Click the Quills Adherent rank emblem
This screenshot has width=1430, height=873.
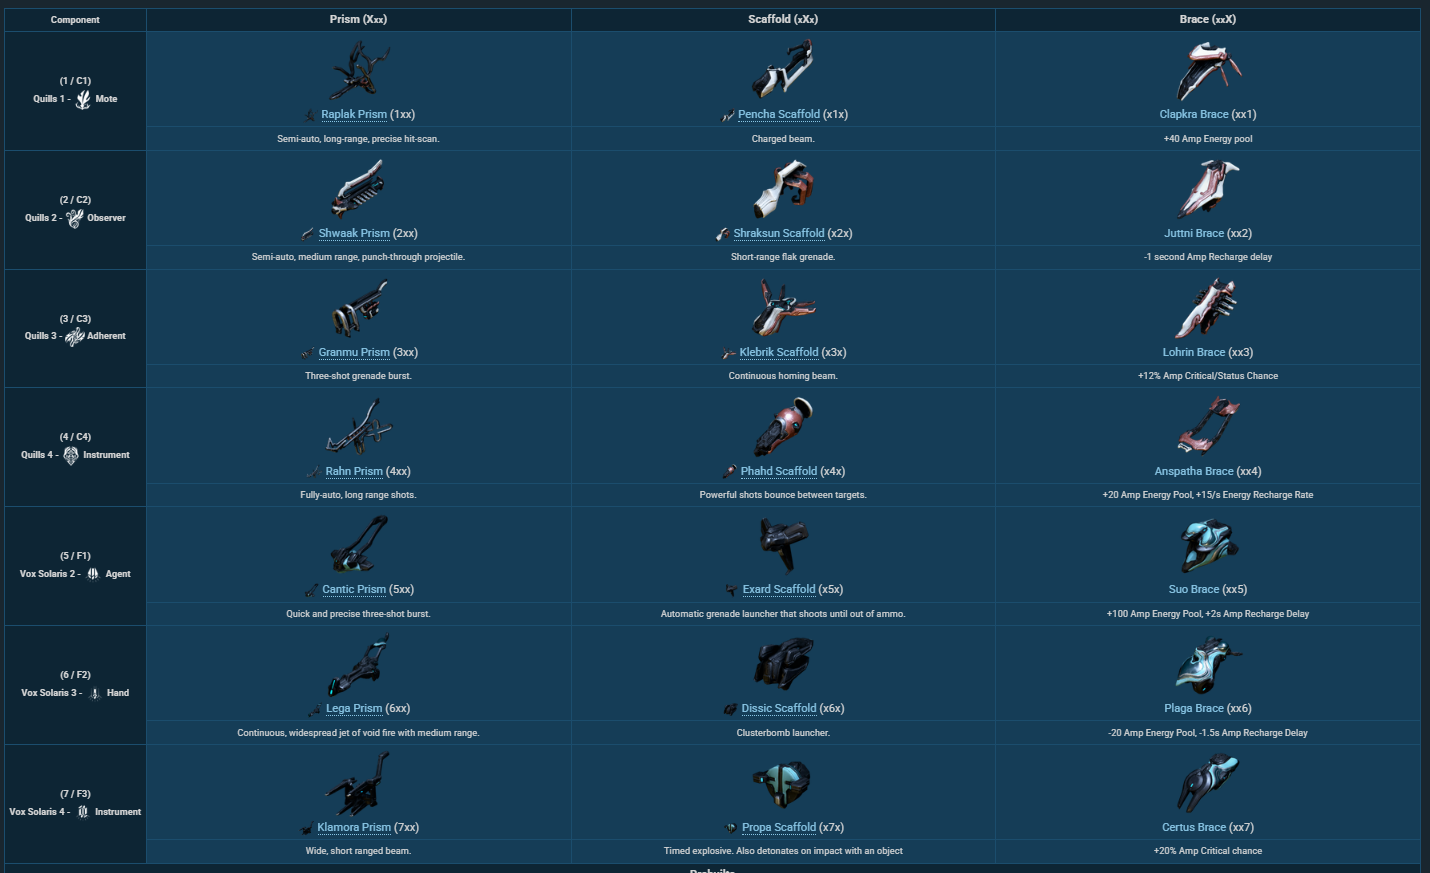pos(75,337)
